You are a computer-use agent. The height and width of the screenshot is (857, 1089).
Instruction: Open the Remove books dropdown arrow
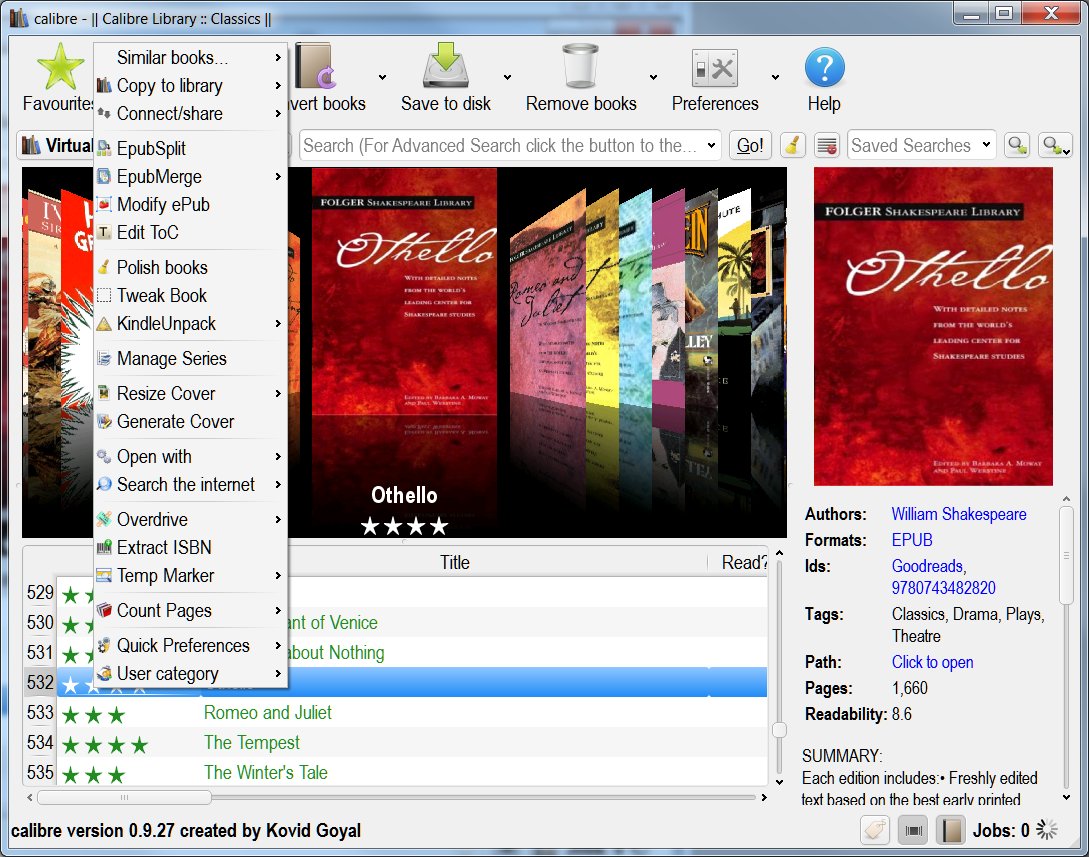653,77
